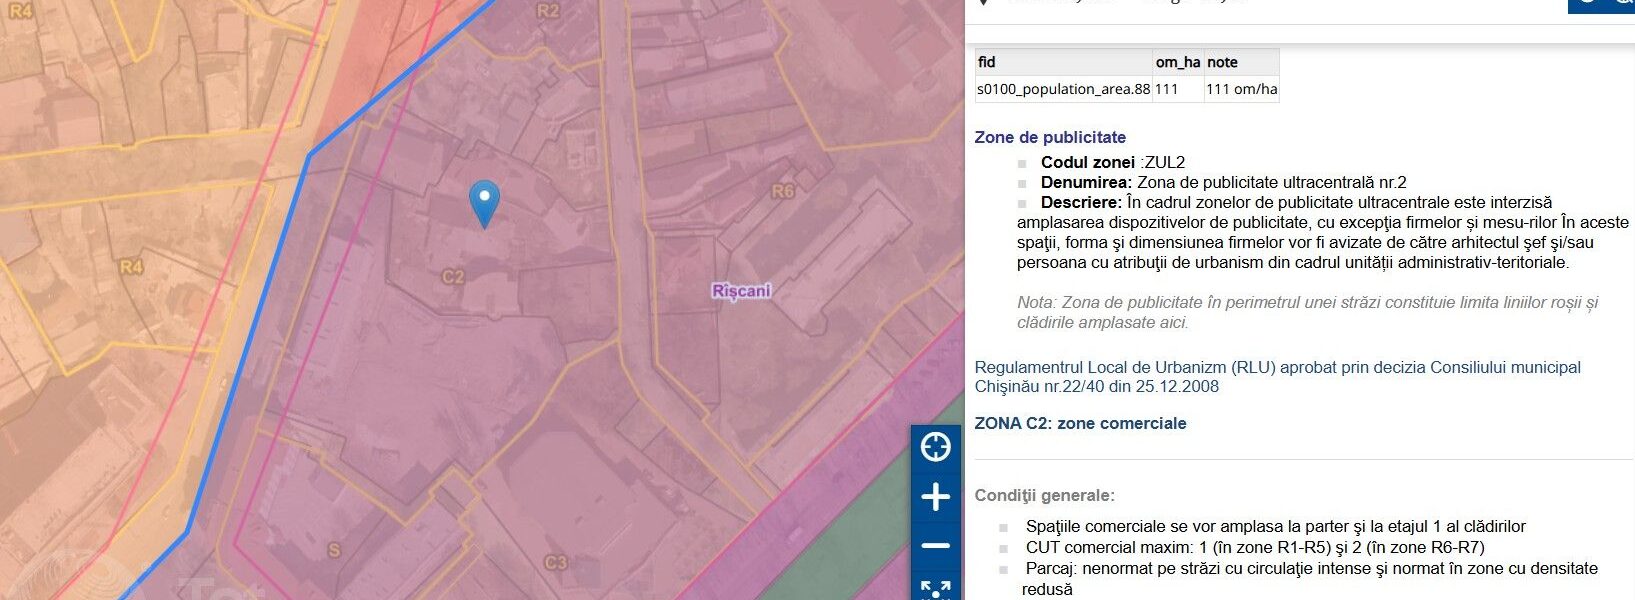Click the C3 zone label on map
This screenshot has height=600, width=1635.
point(556,563)
